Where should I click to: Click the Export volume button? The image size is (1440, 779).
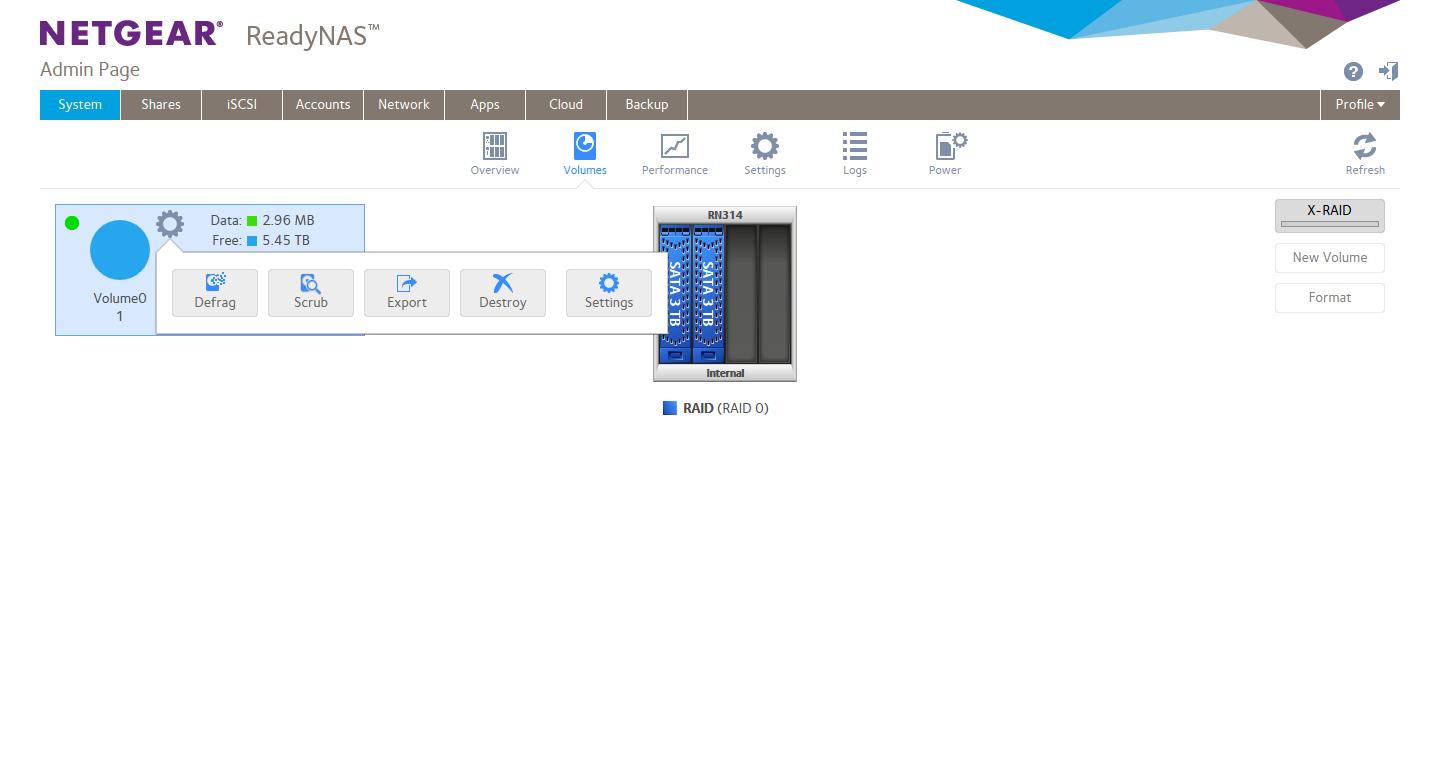[x=407, y=293]
